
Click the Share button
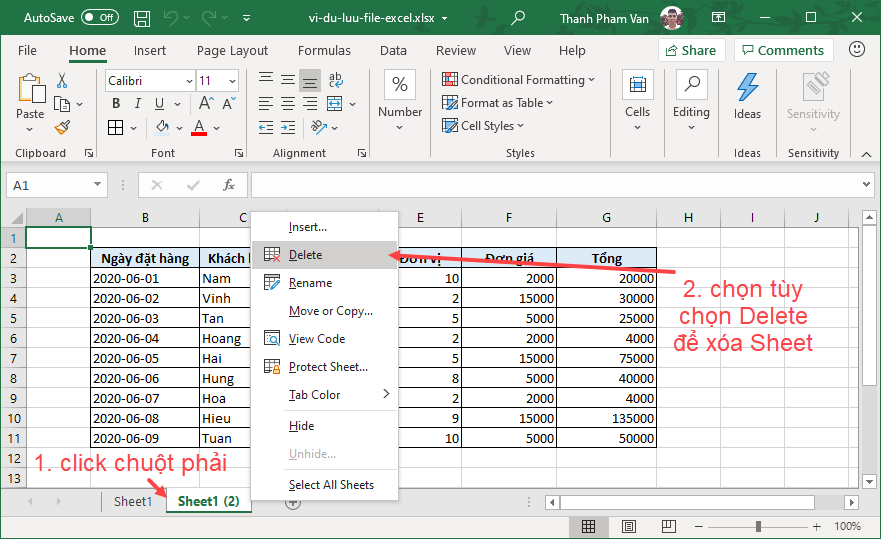[x=692, y=51]
